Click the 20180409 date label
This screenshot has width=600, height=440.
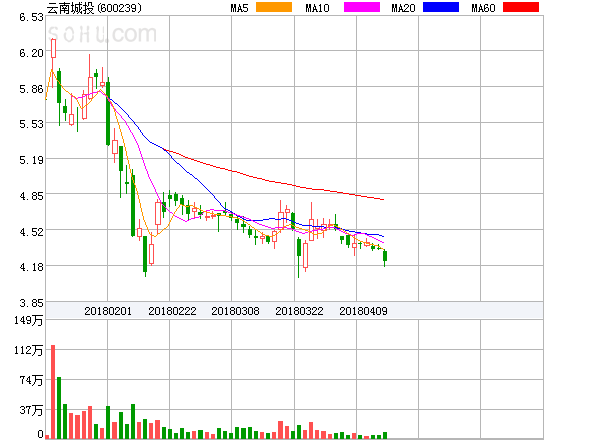click(363, 311)
